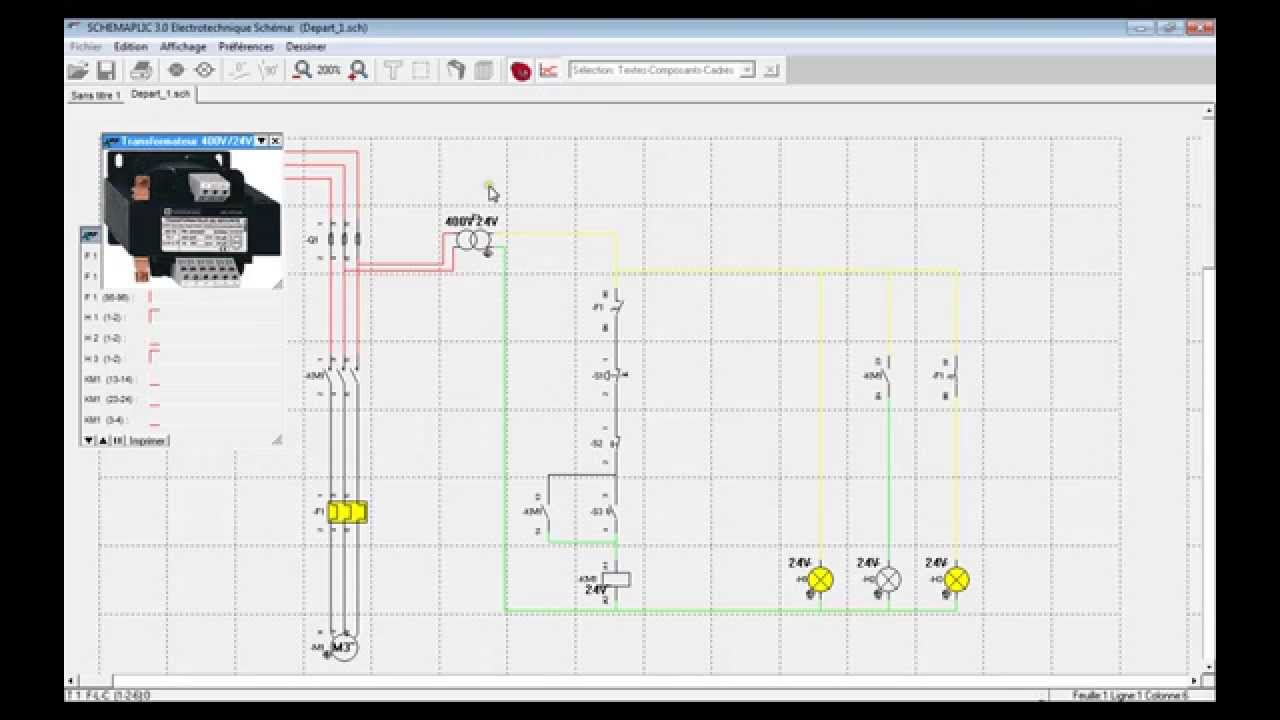Print the schematic using printer icon
1280x720 pixels.
141,71
